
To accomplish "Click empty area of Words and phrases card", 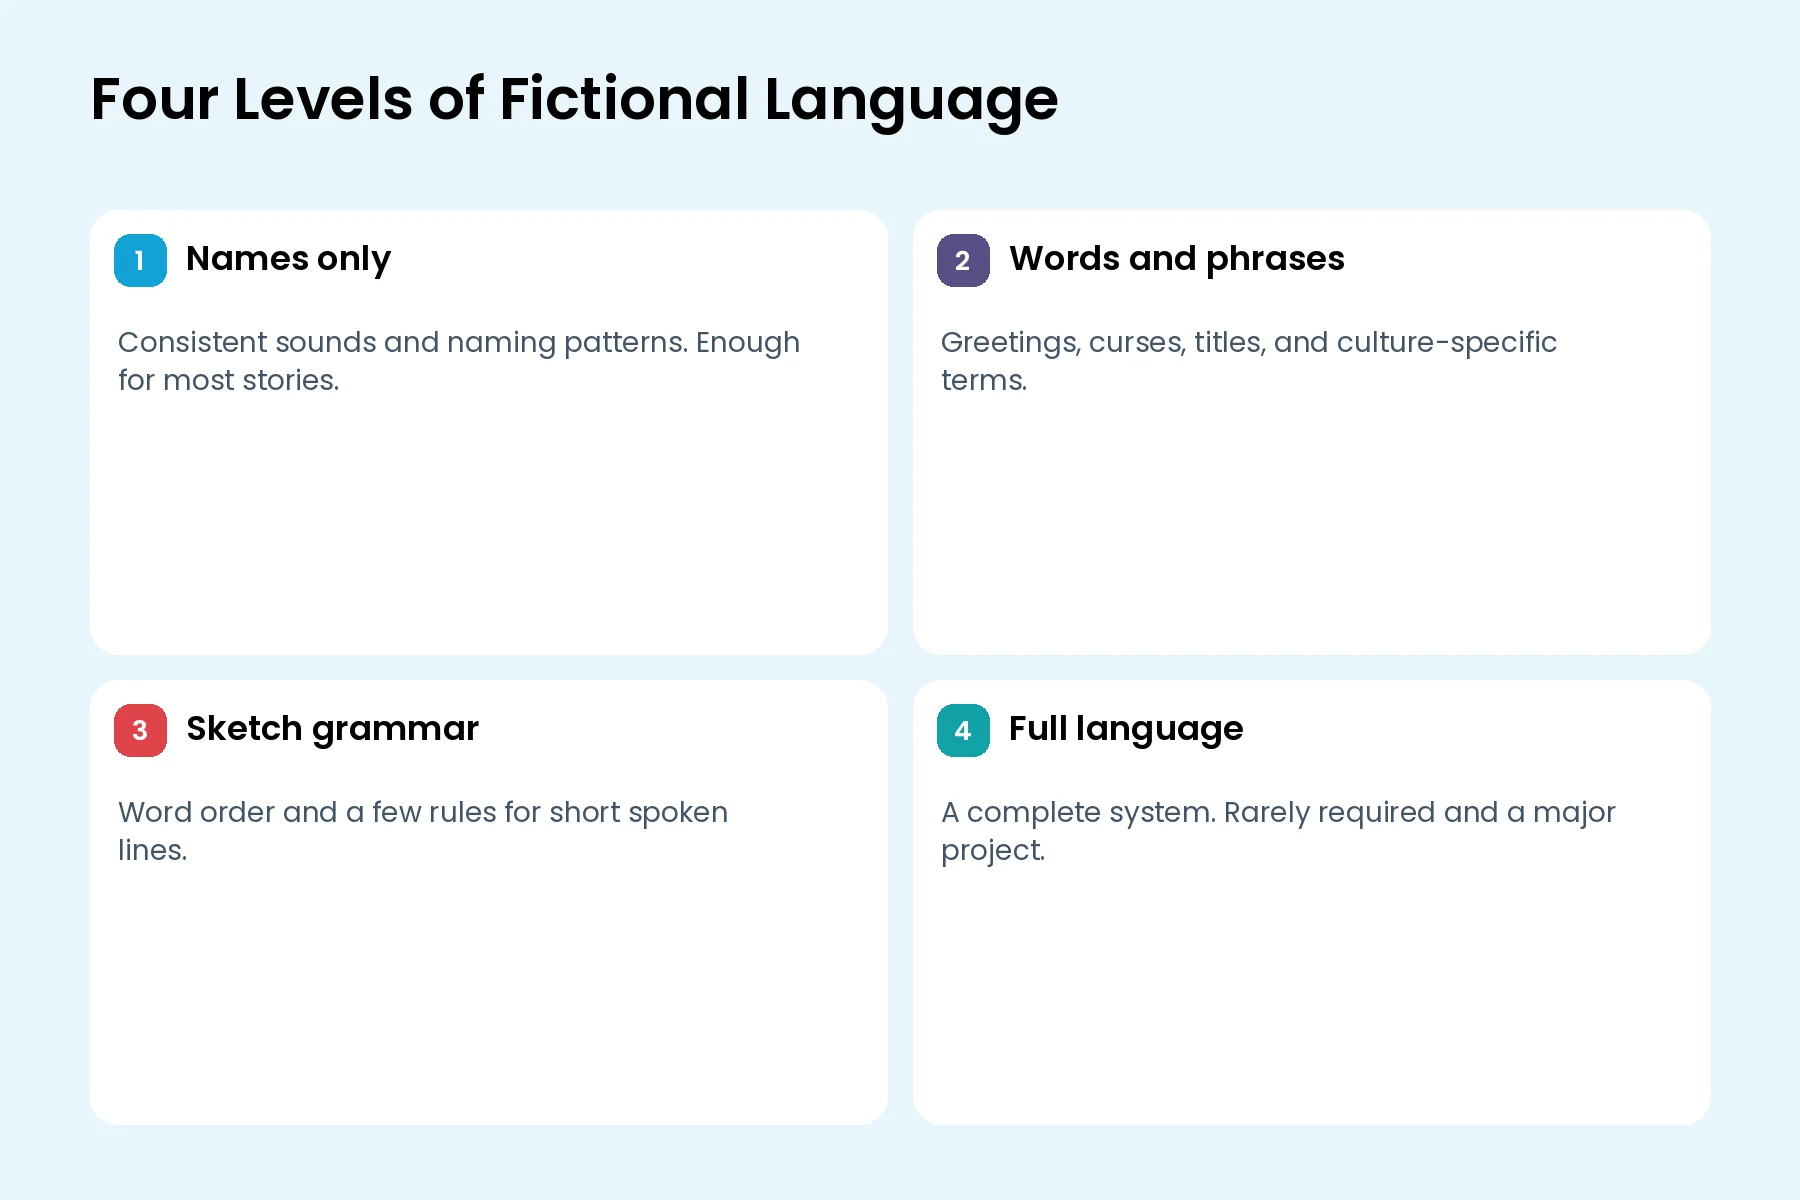I will click(x=1311, y=530).
